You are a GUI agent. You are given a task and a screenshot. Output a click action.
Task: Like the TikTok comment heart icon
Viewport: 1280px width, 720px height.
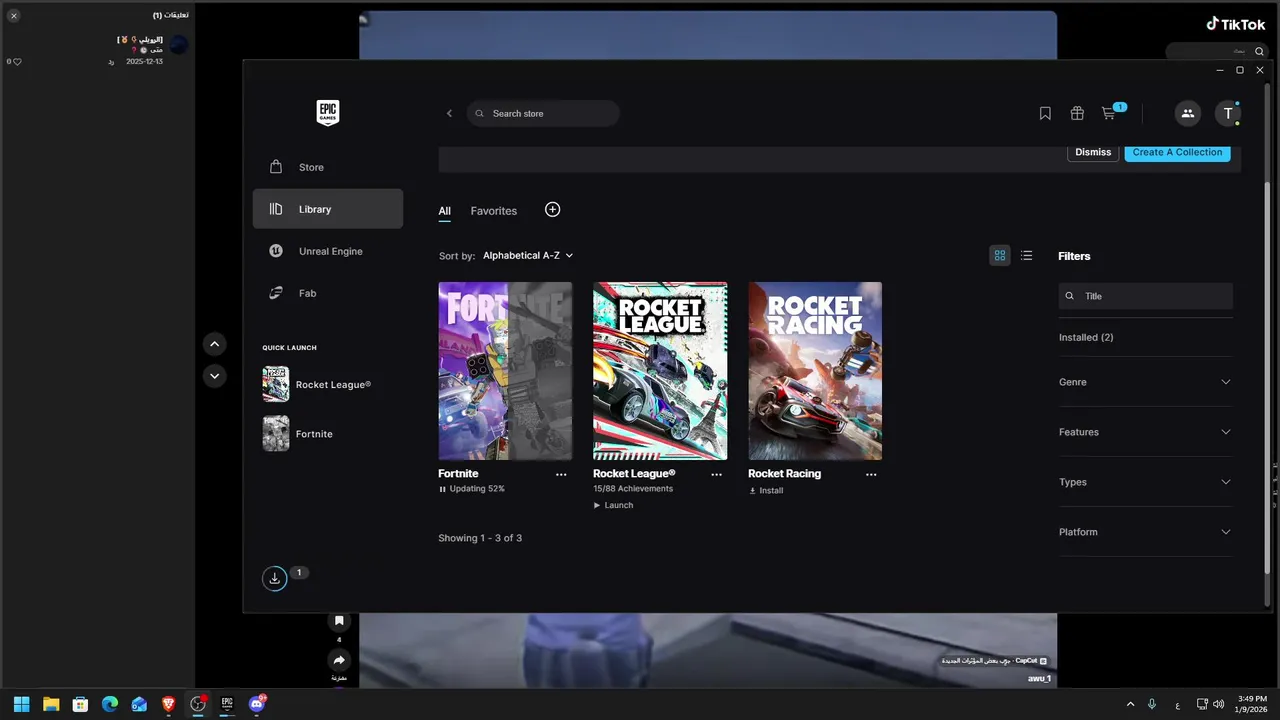(x=17, y=62)
